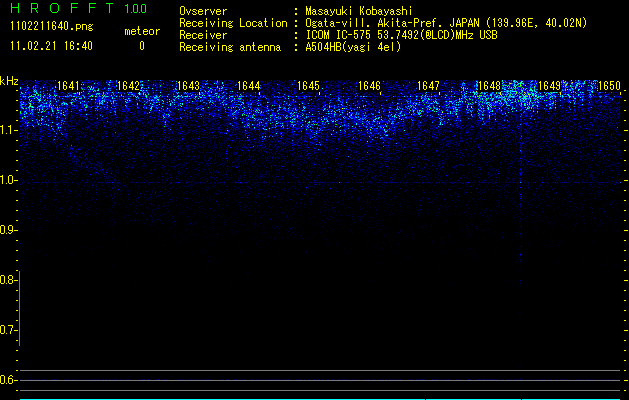Click the HROFFT 1.0.0 title text

(x=79, y=8)
